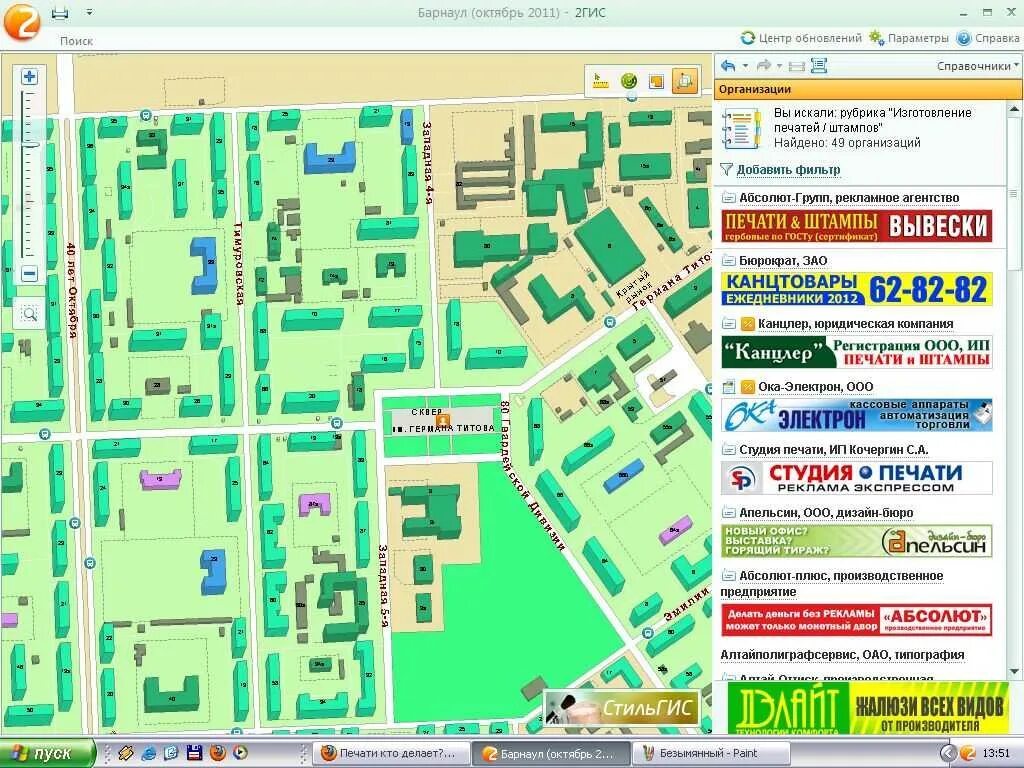Viewport: 1024px width, 768px height.
Task: Open Студия печати, ИП Кочергин entry
Action: point(833,450)
